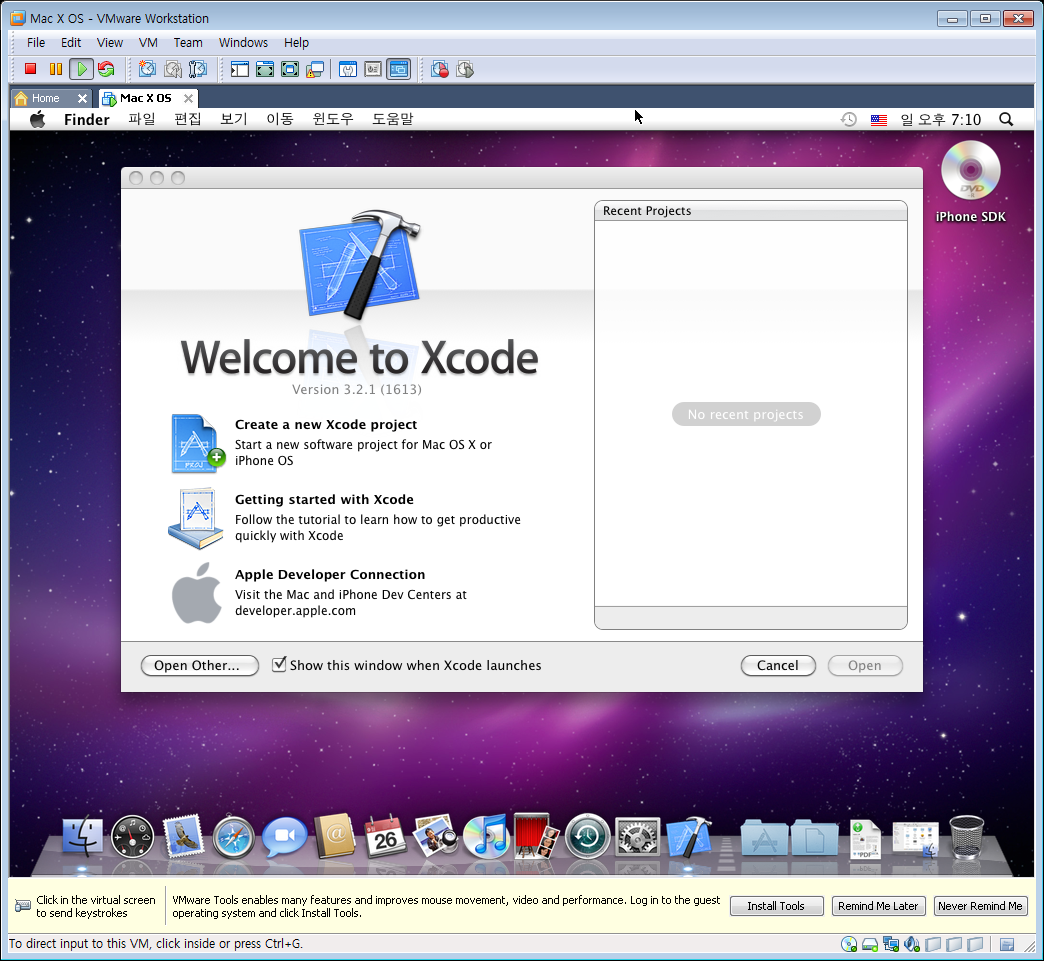The image size is (1044, 961).
Task: Reset the virtual machine from the toolbar
Action: [106, 69]
